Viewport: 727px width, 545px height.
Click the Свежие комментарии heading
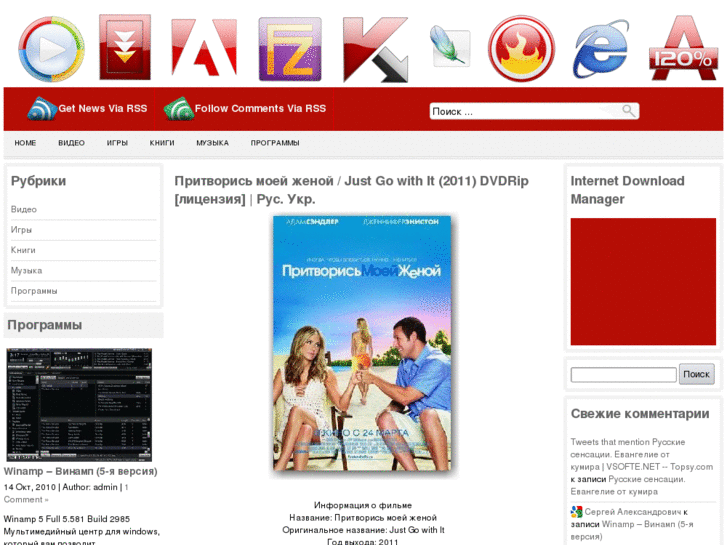640,414
